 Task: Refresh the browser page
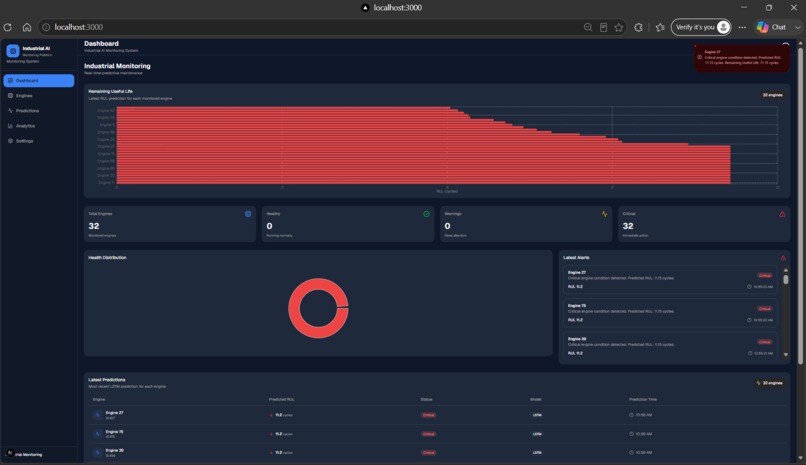(x=8, y=27)
